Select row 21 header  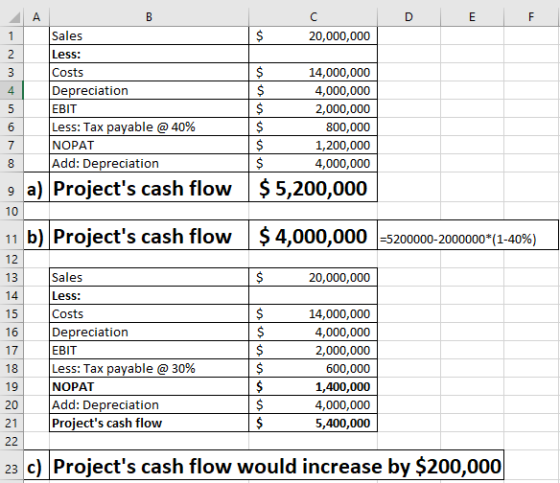pos(11,423)
